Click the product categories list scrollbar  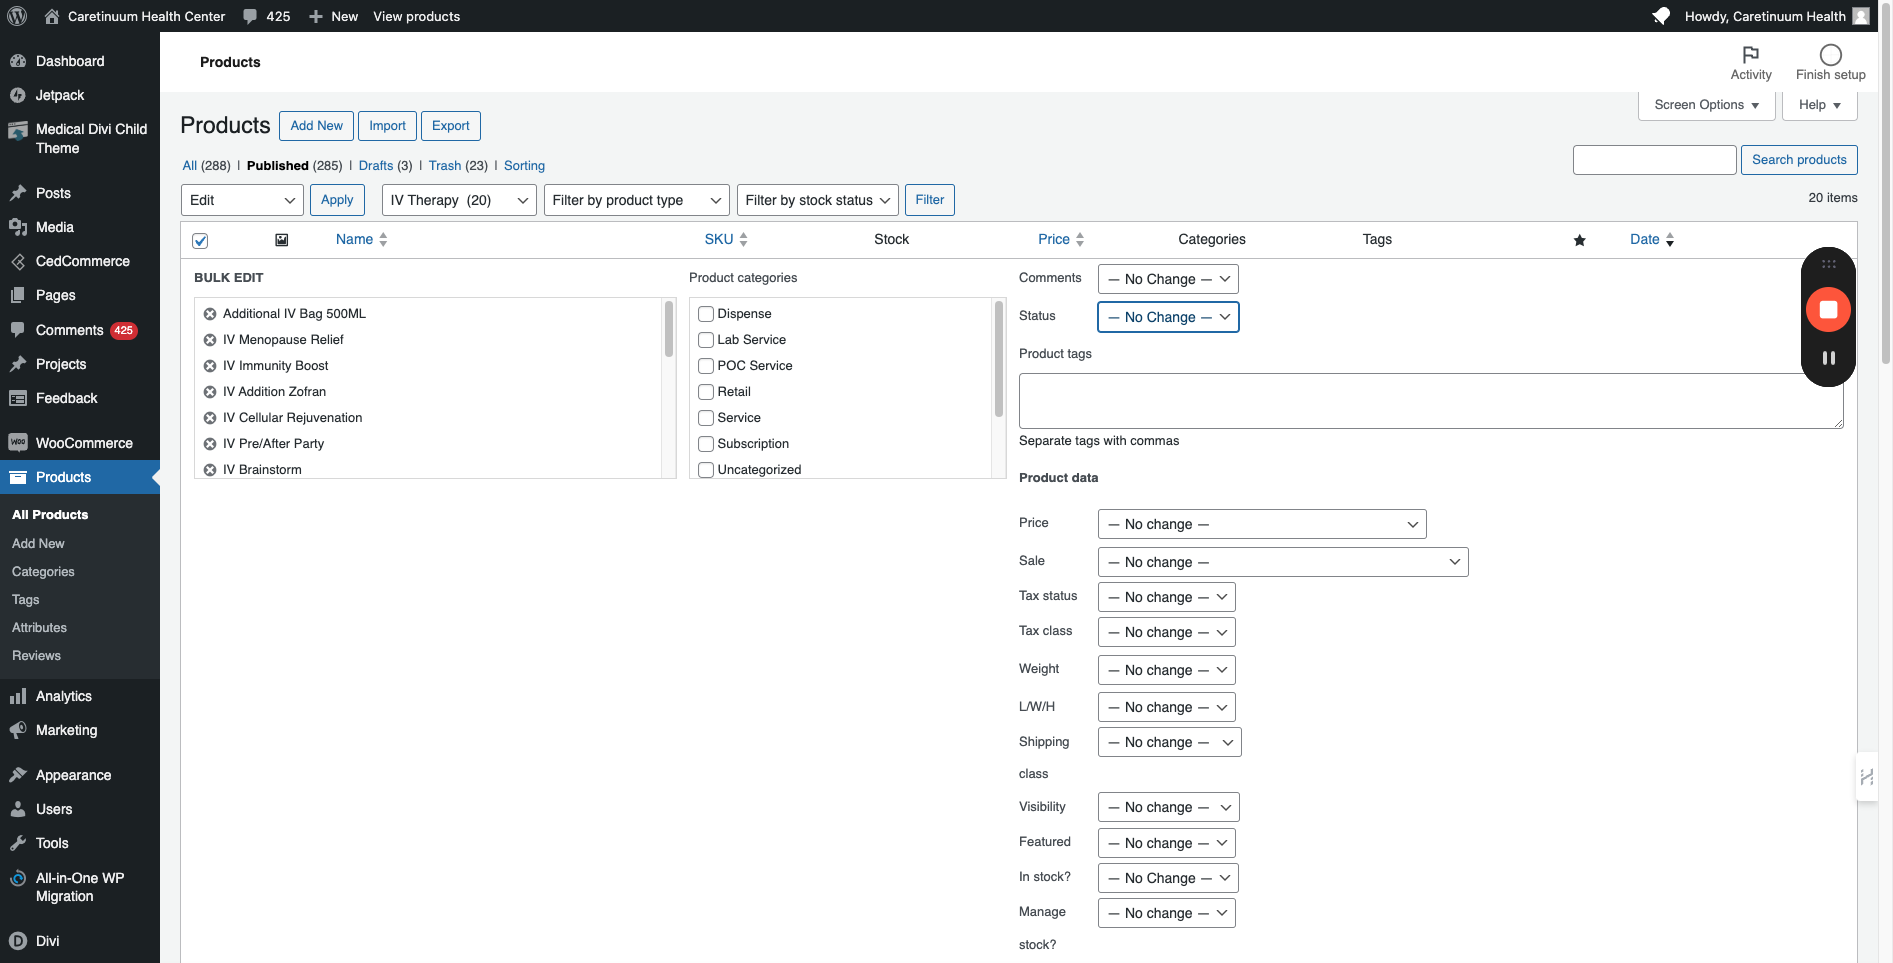click(998, 360)
